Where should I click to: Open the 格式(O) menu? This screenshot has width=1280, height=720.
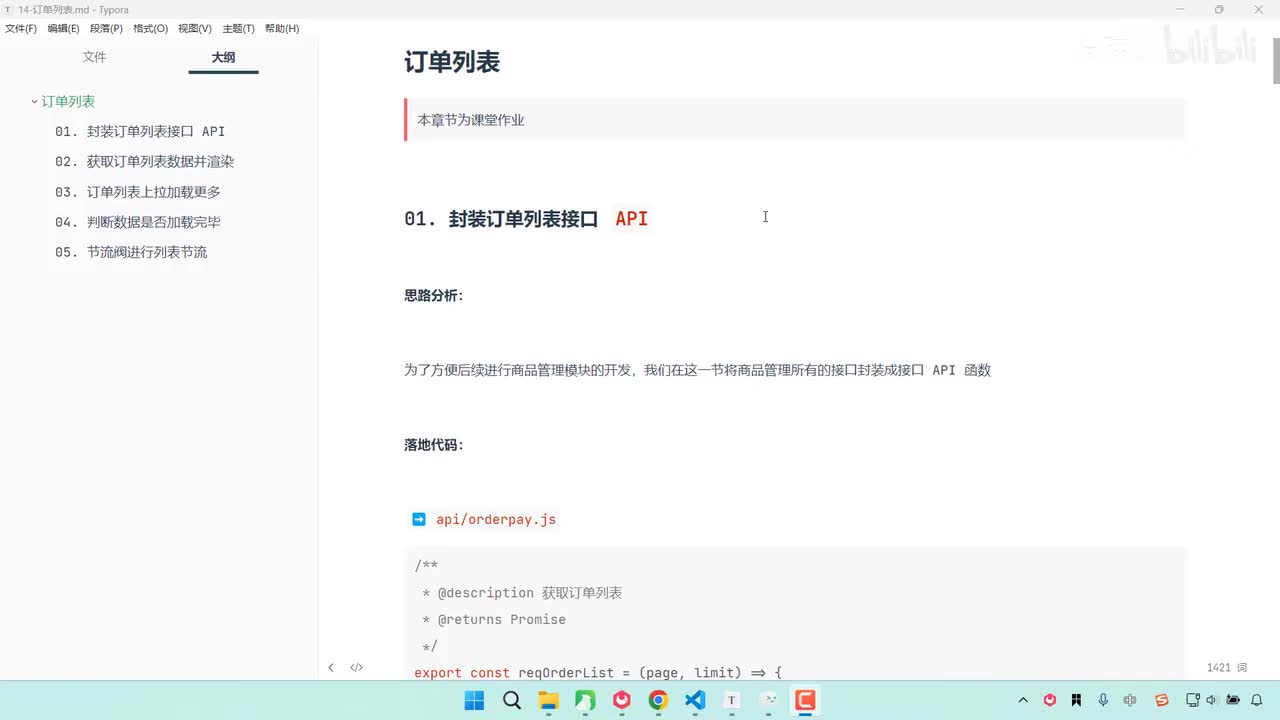coord(150,29)
